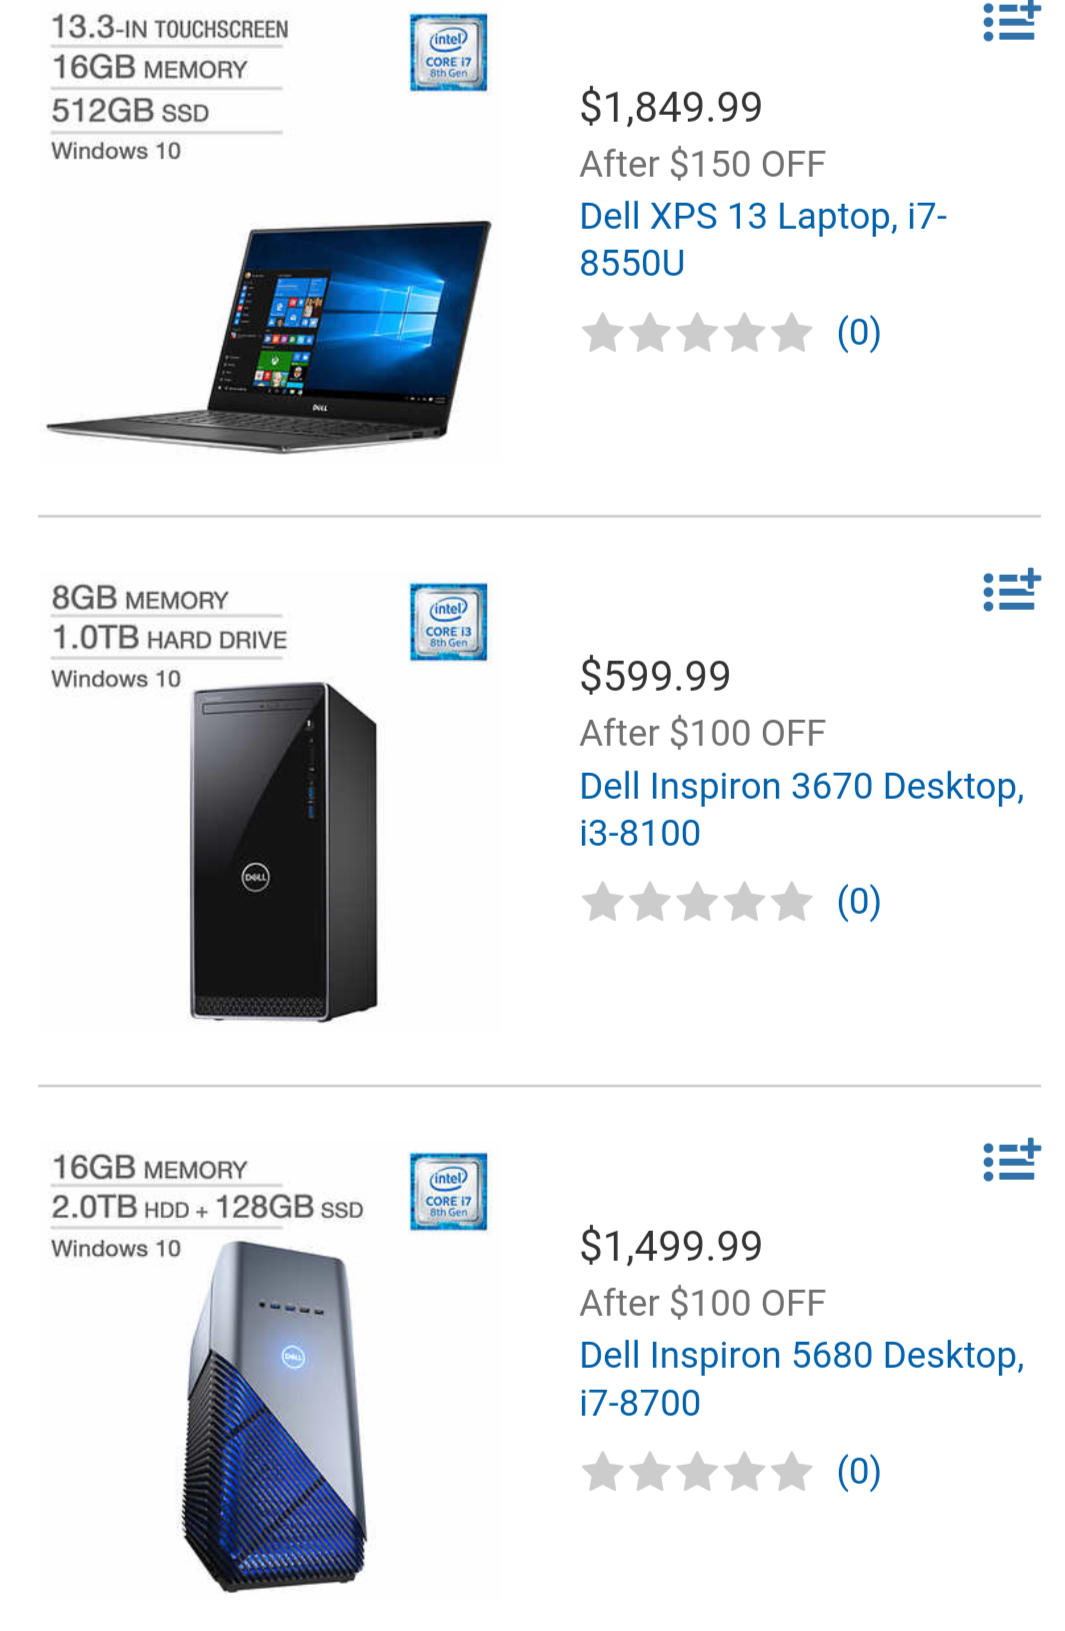The image size is (1065, 1631).
Task: Click the $1,499.99 price text
Action: tap(671, 1246)
